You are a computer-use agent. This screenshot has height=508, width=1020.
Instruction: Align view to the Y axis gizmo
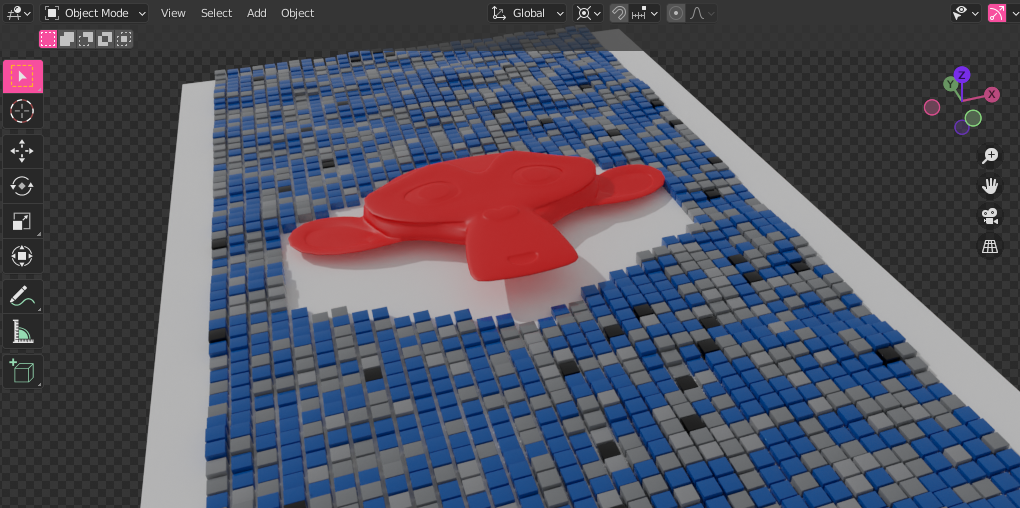click(x=950, y=85)
